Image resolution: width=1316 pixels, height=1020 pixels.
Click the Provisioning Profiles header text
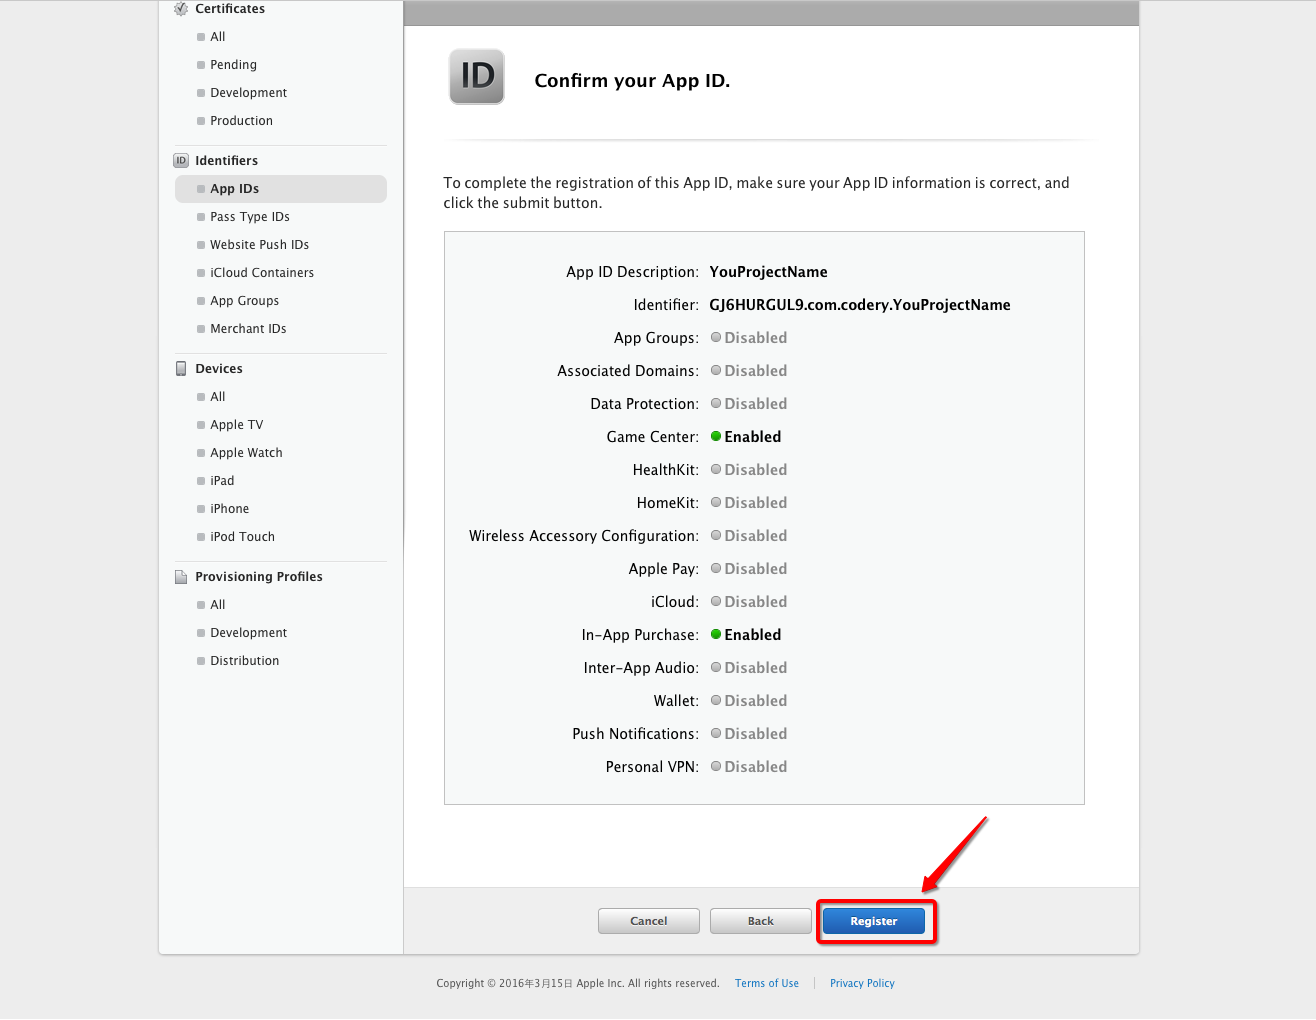pos(259,577)
